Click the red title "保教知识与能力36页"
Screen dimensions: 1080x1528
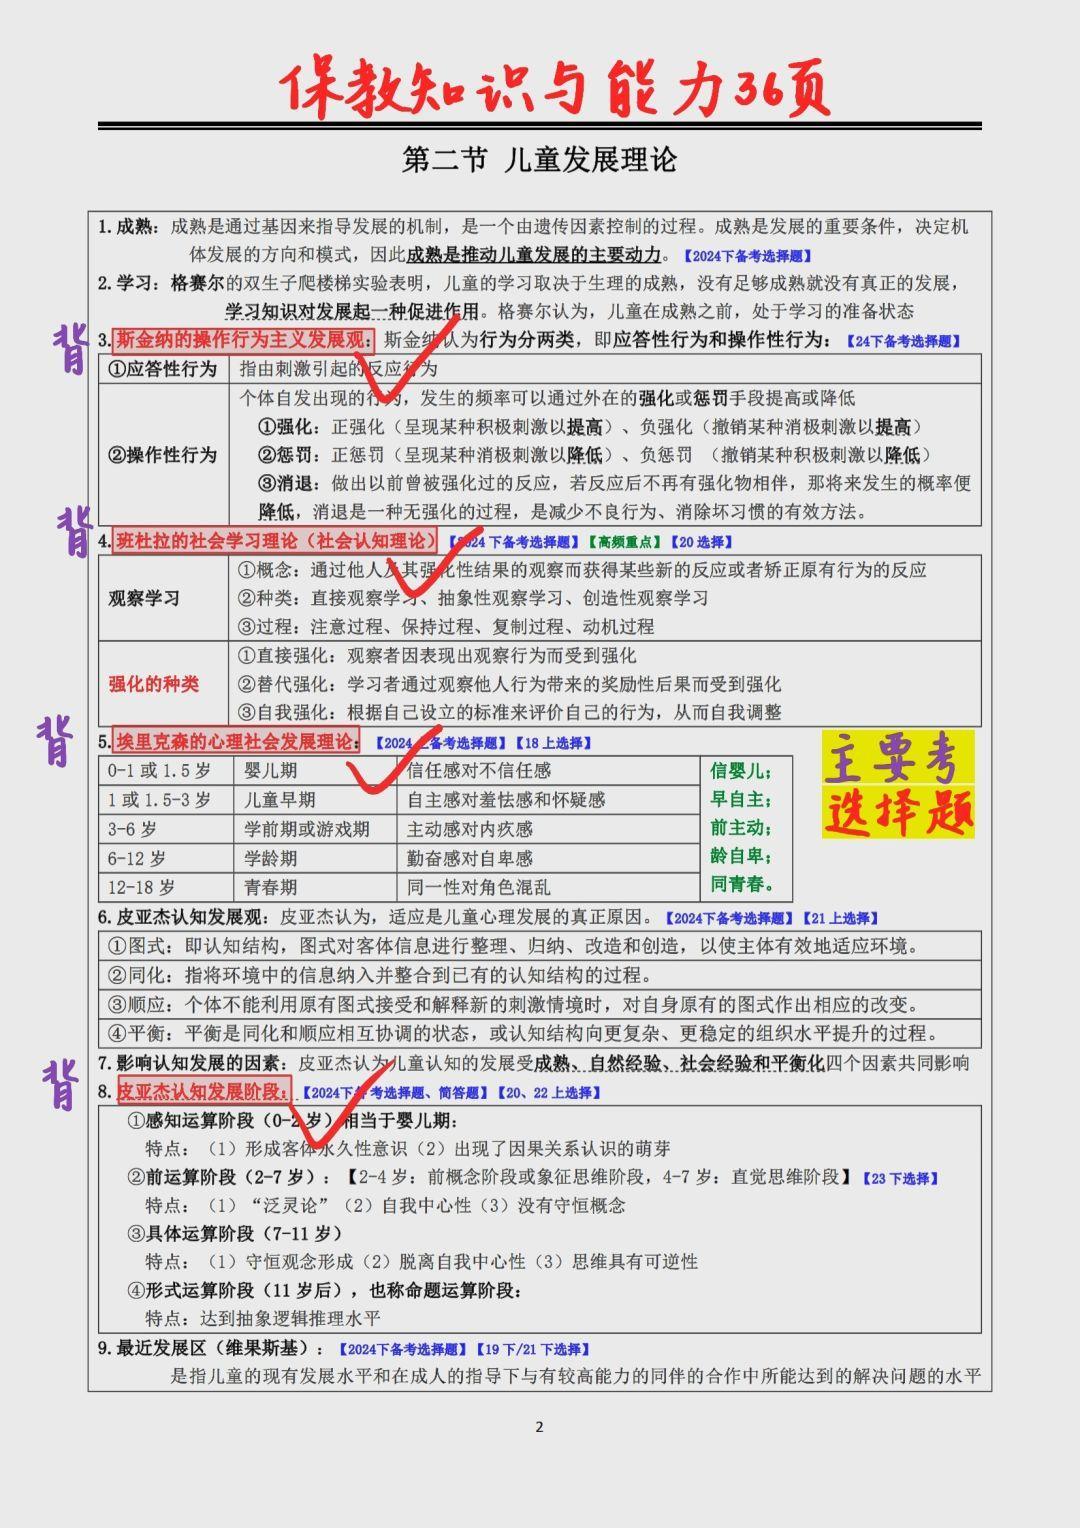[x=556, y=87]
